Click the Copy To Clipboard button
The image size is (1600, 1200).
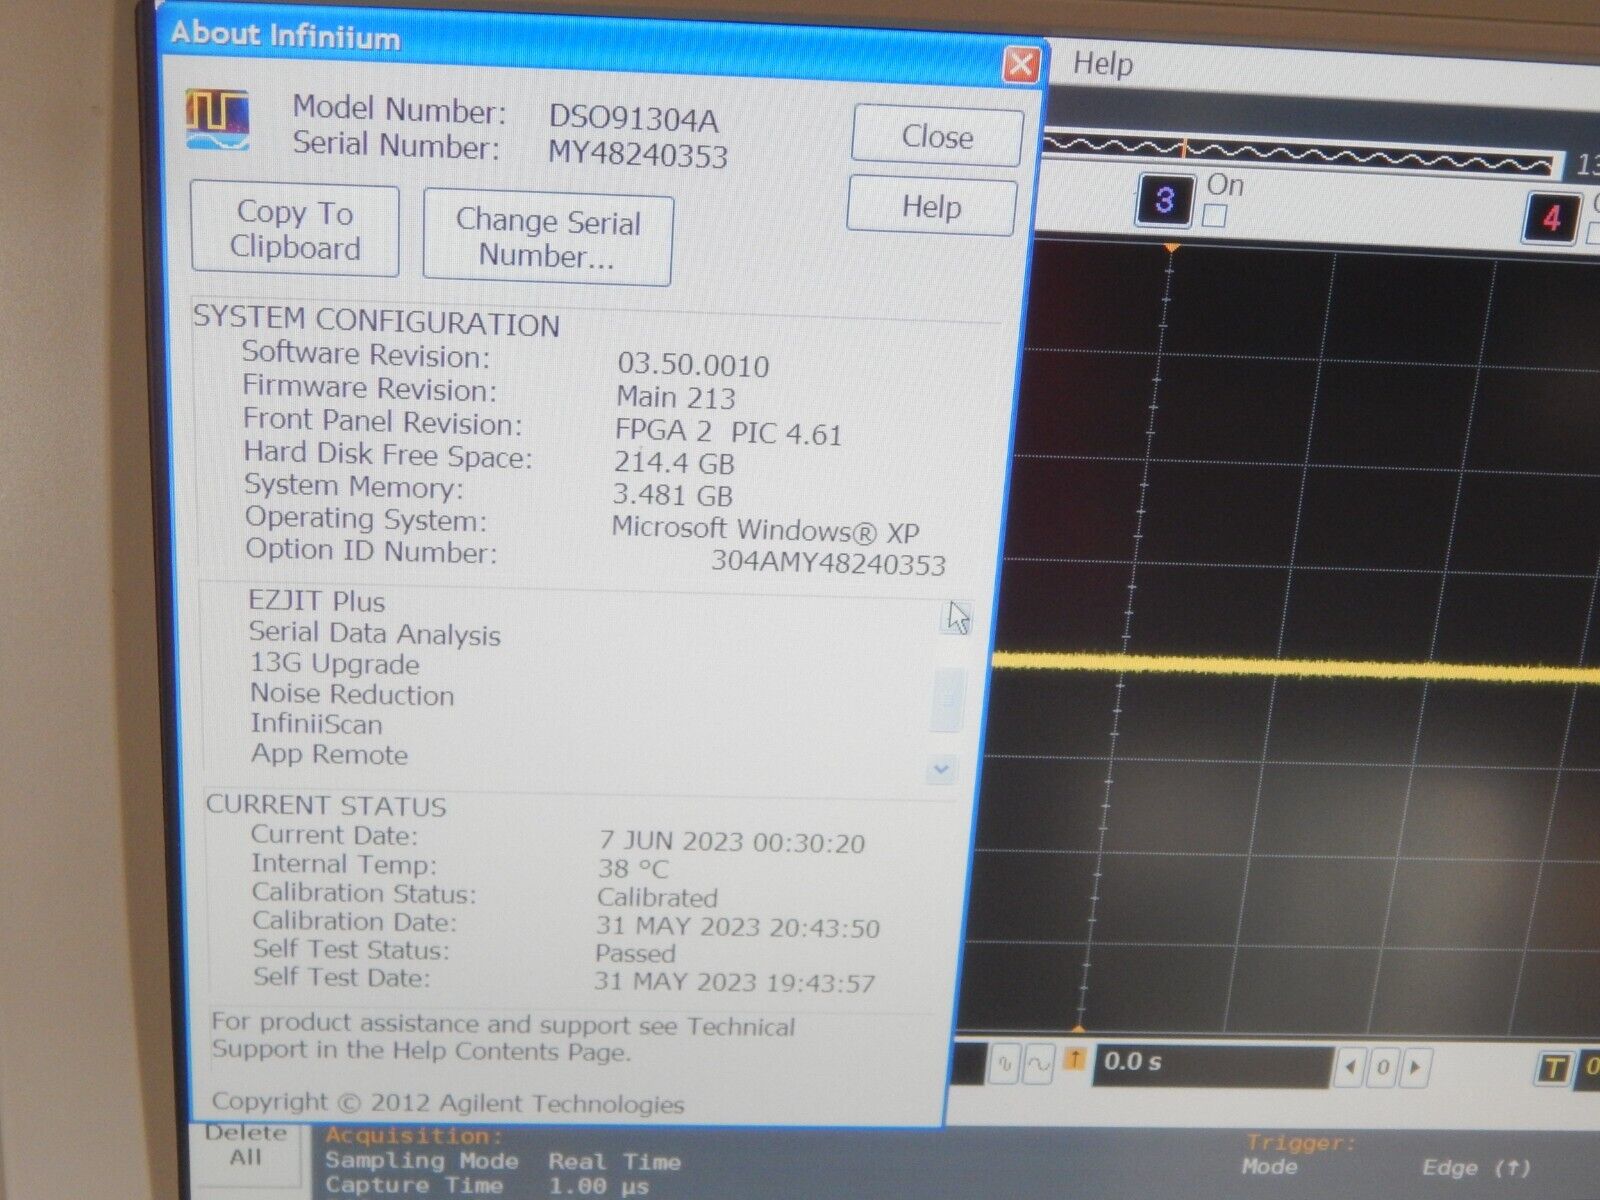[x=294, y=230]
